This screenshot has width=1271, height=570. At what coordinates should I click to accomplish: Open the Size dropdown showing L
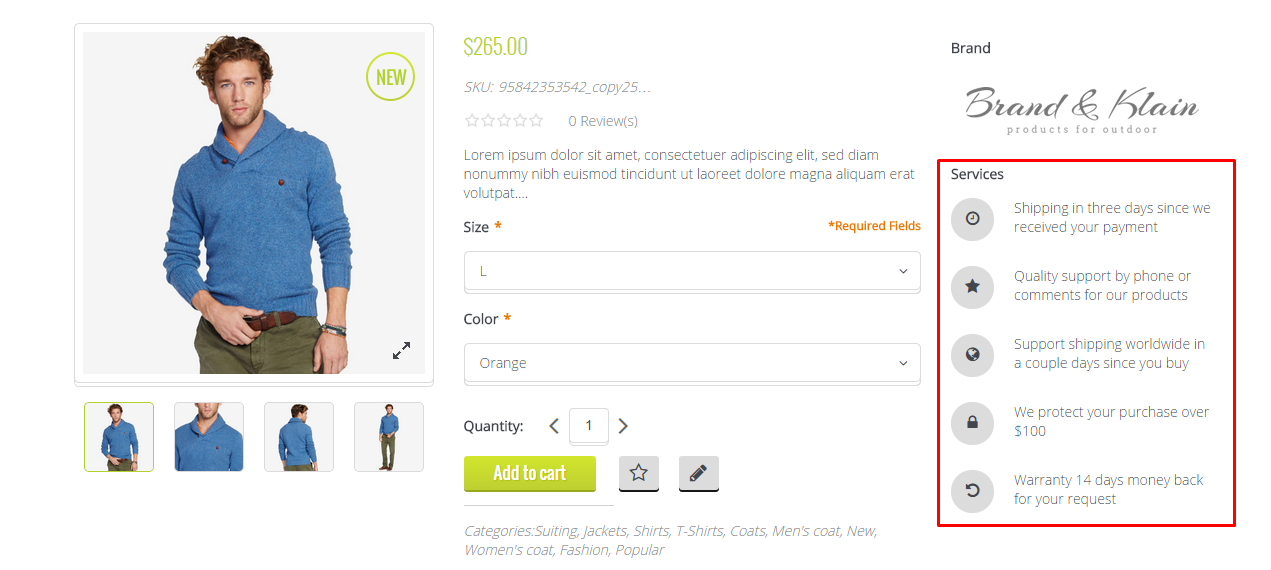click(x=692, y=271)
